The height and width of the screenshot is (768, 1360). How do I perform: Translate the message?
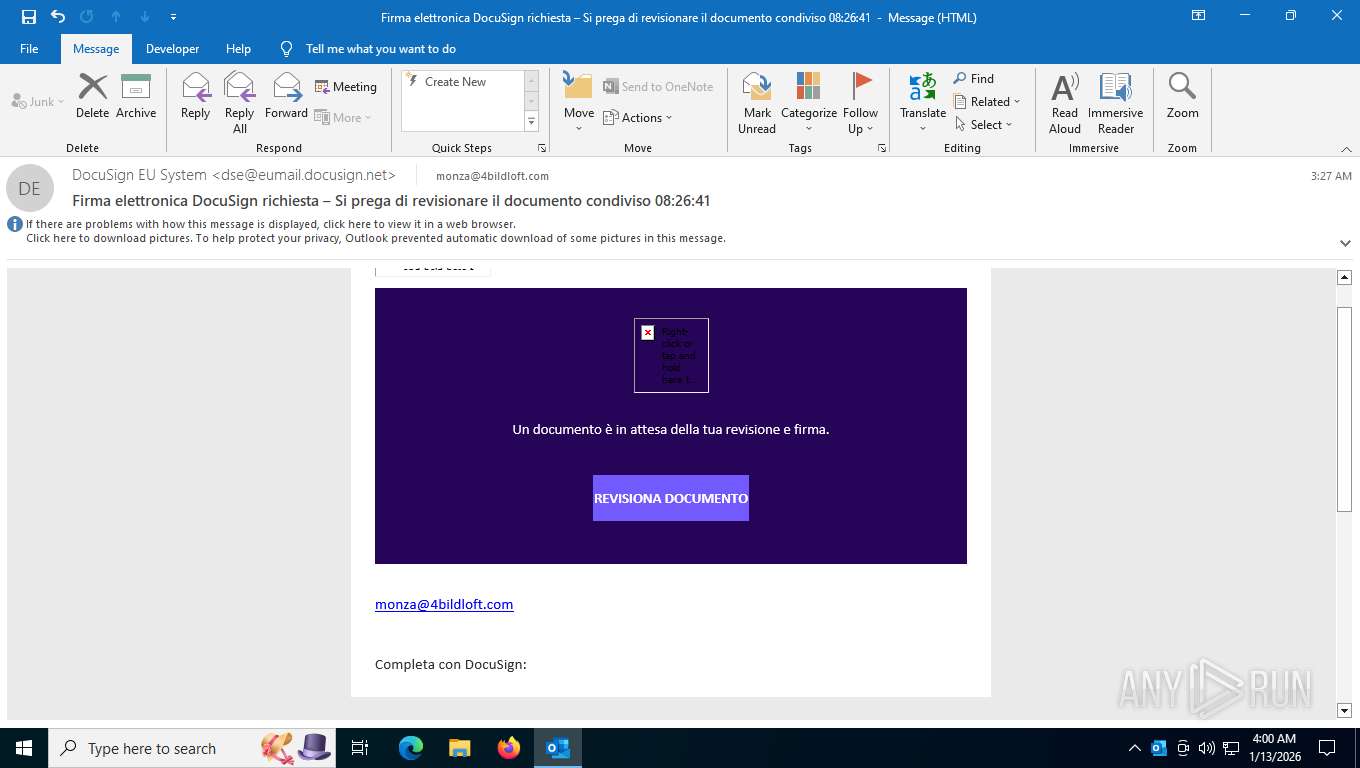click(923, 103)
